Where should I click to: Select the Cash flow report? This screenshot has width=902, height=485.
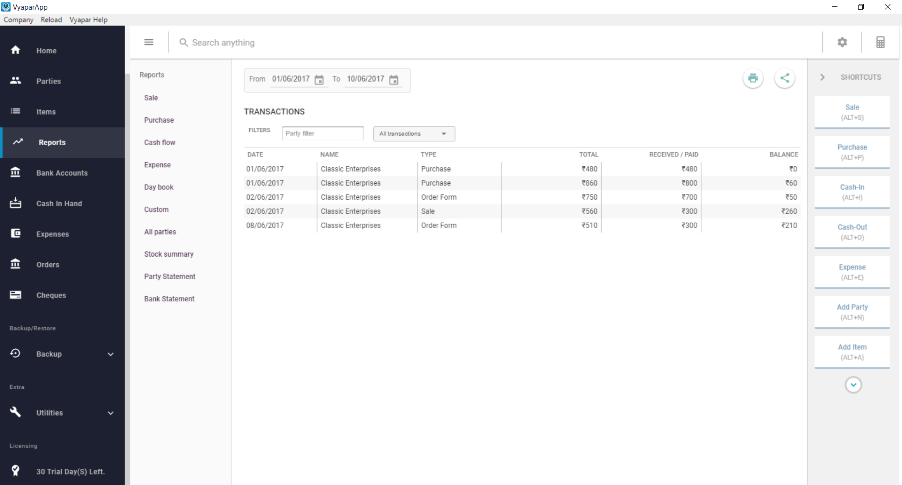click(x=160, y=142)
